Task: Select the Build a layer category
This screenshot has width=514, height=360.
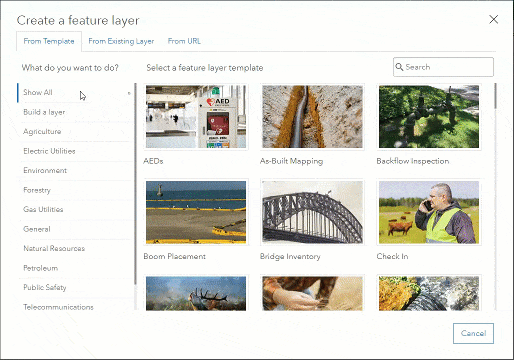Action: click(x=75, y=112)
